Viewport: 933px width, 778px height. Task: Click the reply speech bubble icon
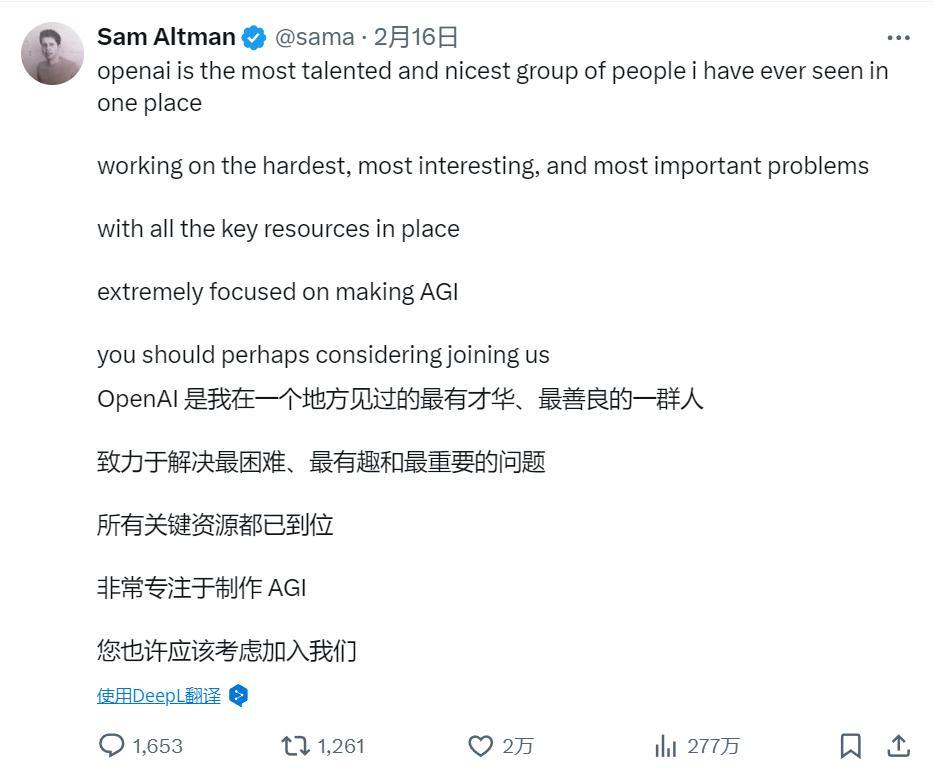pos(111,746)
